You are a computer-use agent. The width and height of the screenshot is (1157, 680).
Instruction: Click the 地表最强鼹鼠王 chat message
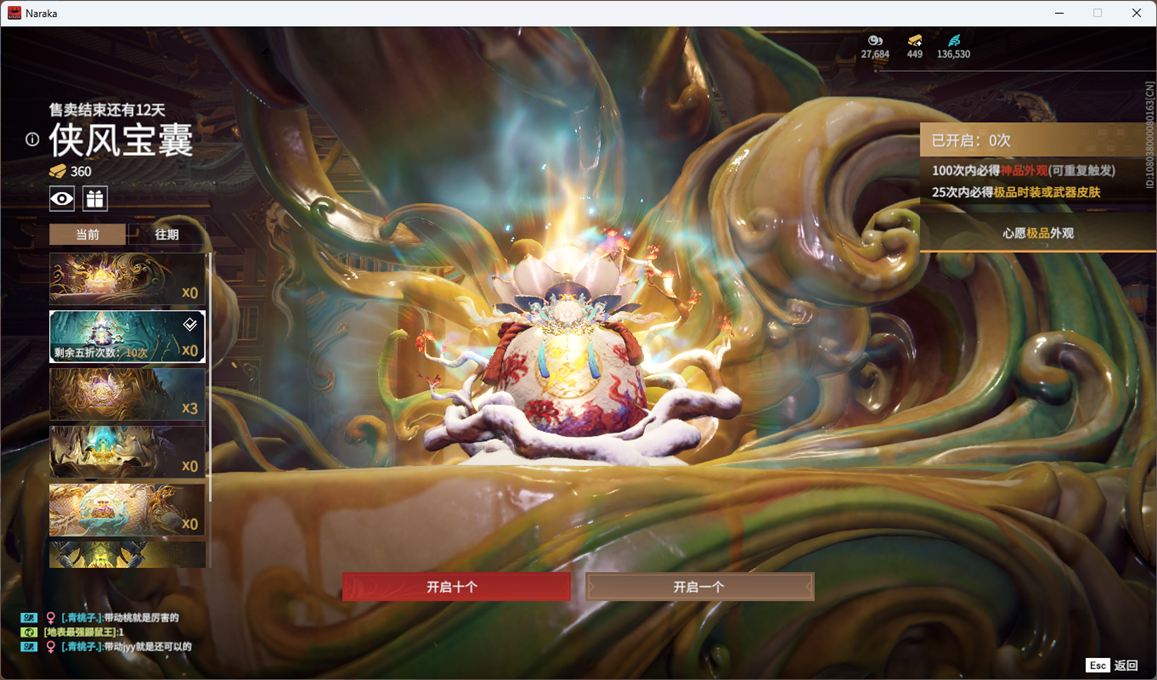(x=83, y=632)
